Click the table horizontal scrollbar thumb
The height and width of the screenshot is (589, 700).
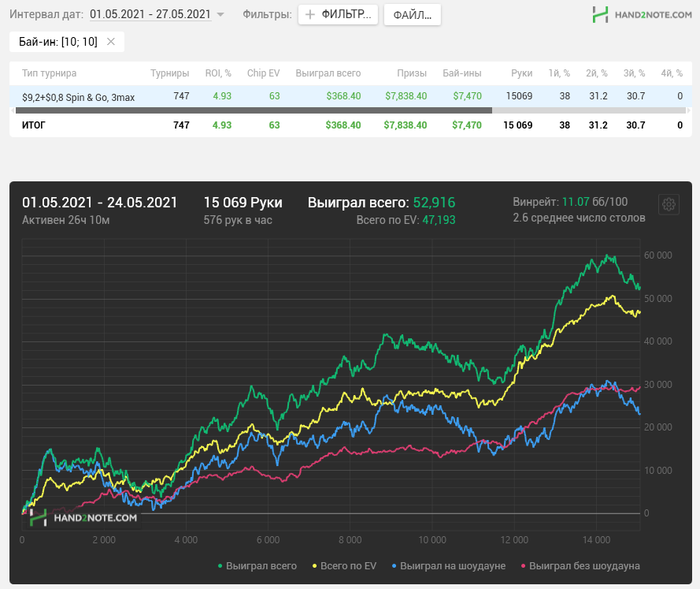pyautogui.click(x=254, y=110)
